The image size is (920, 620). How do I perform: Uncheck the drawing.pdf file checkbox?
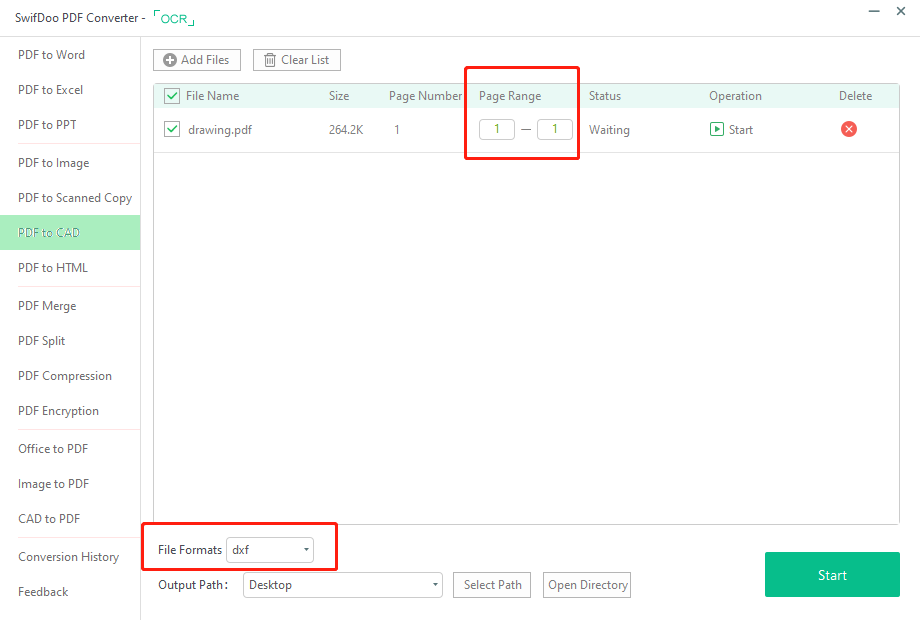coord(172,129)
